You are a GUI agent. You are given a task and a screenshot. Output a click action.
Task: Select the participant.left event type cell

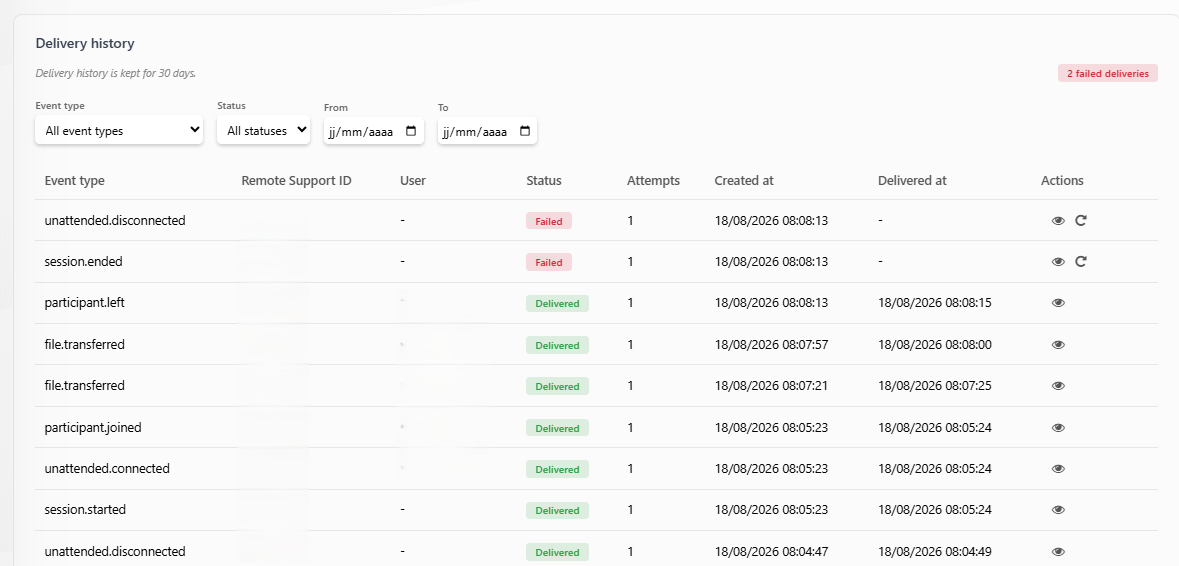[x=84, y=303]
